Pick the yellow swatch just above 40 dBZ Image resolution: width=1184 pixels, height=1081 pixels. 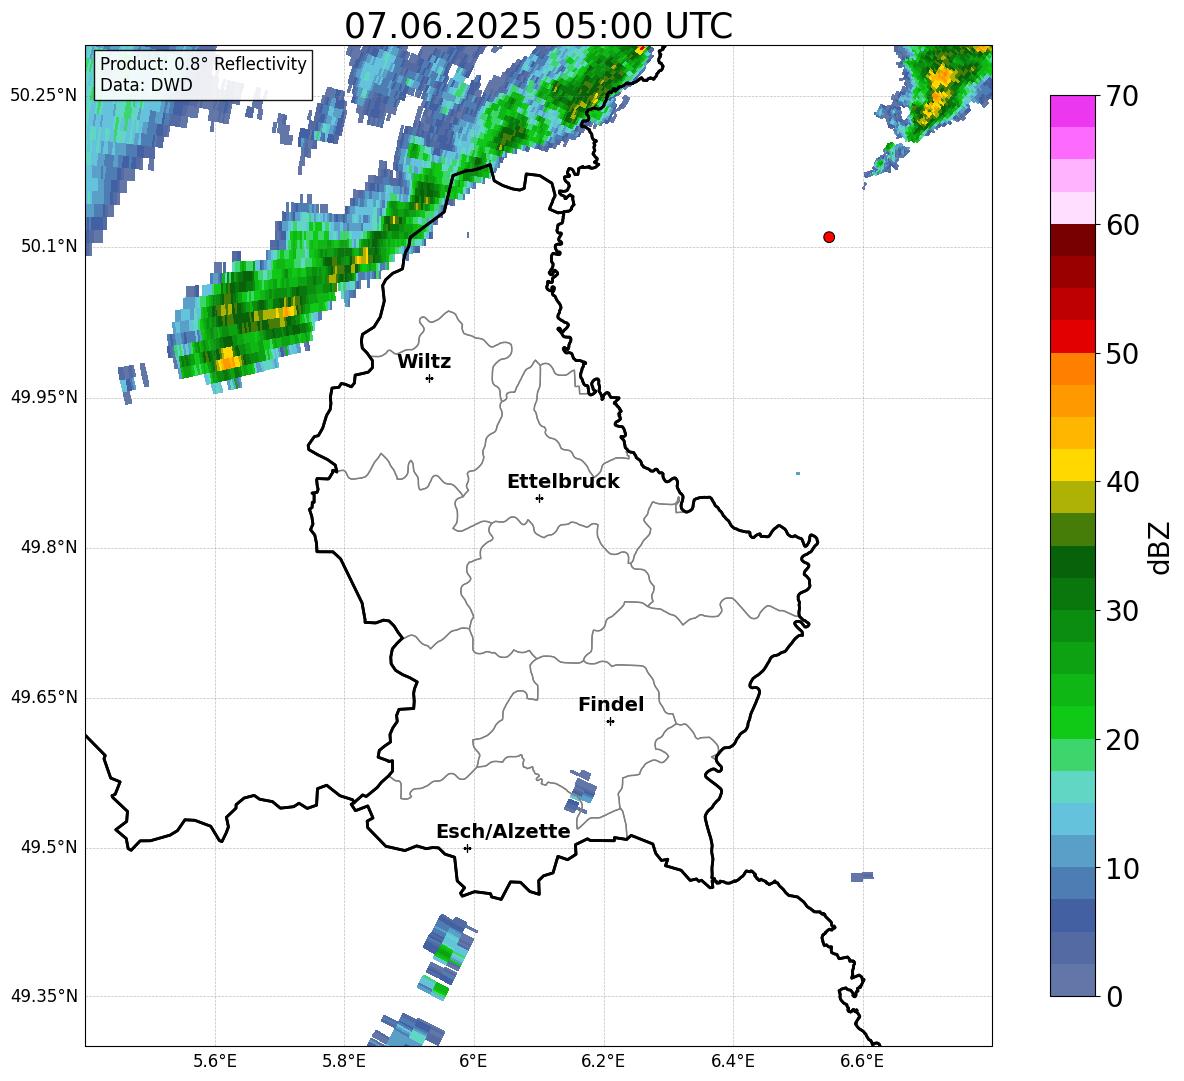pyautogui.click(x=1072, y=465)
